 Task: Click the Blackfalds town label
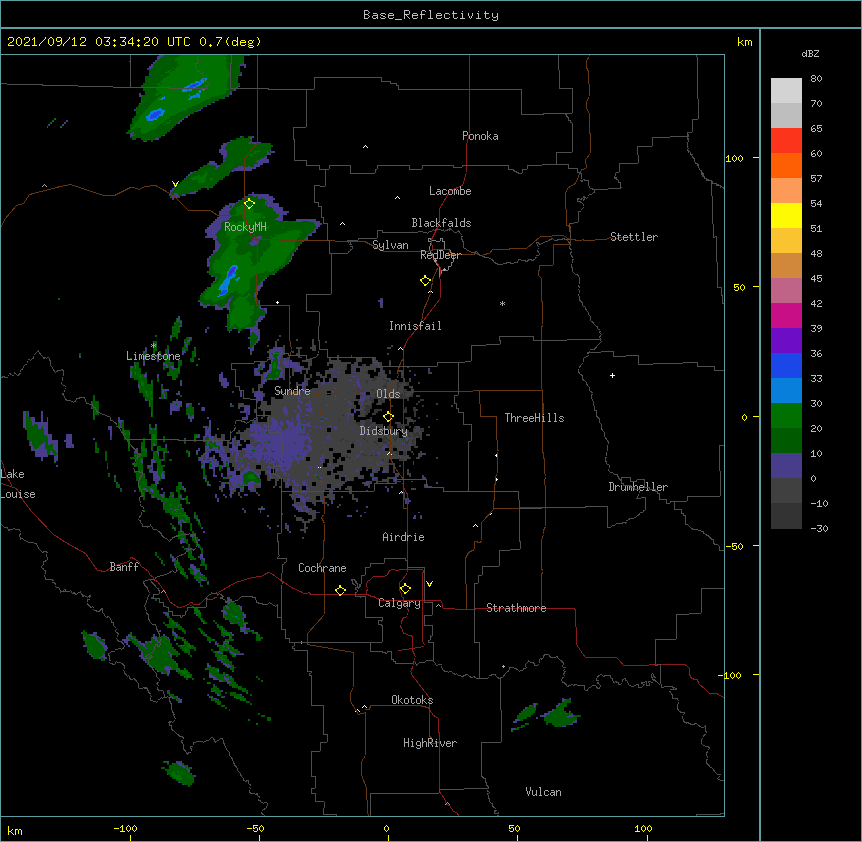click(x=441, y=223)
